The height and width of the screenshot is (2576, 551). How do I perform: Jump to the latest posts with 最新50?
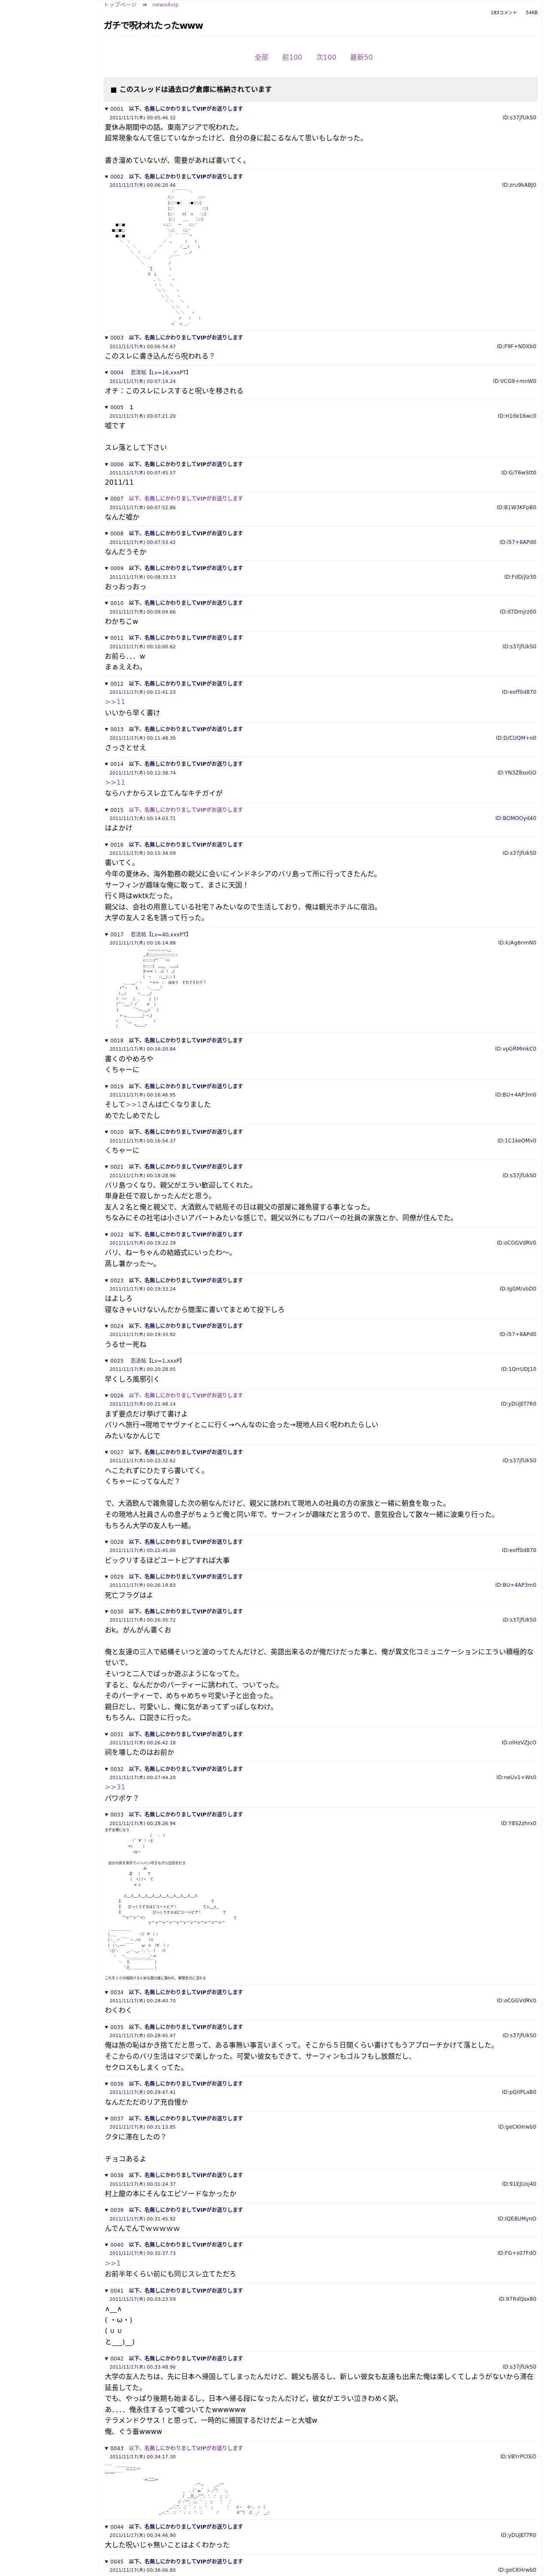click(361, 57)
